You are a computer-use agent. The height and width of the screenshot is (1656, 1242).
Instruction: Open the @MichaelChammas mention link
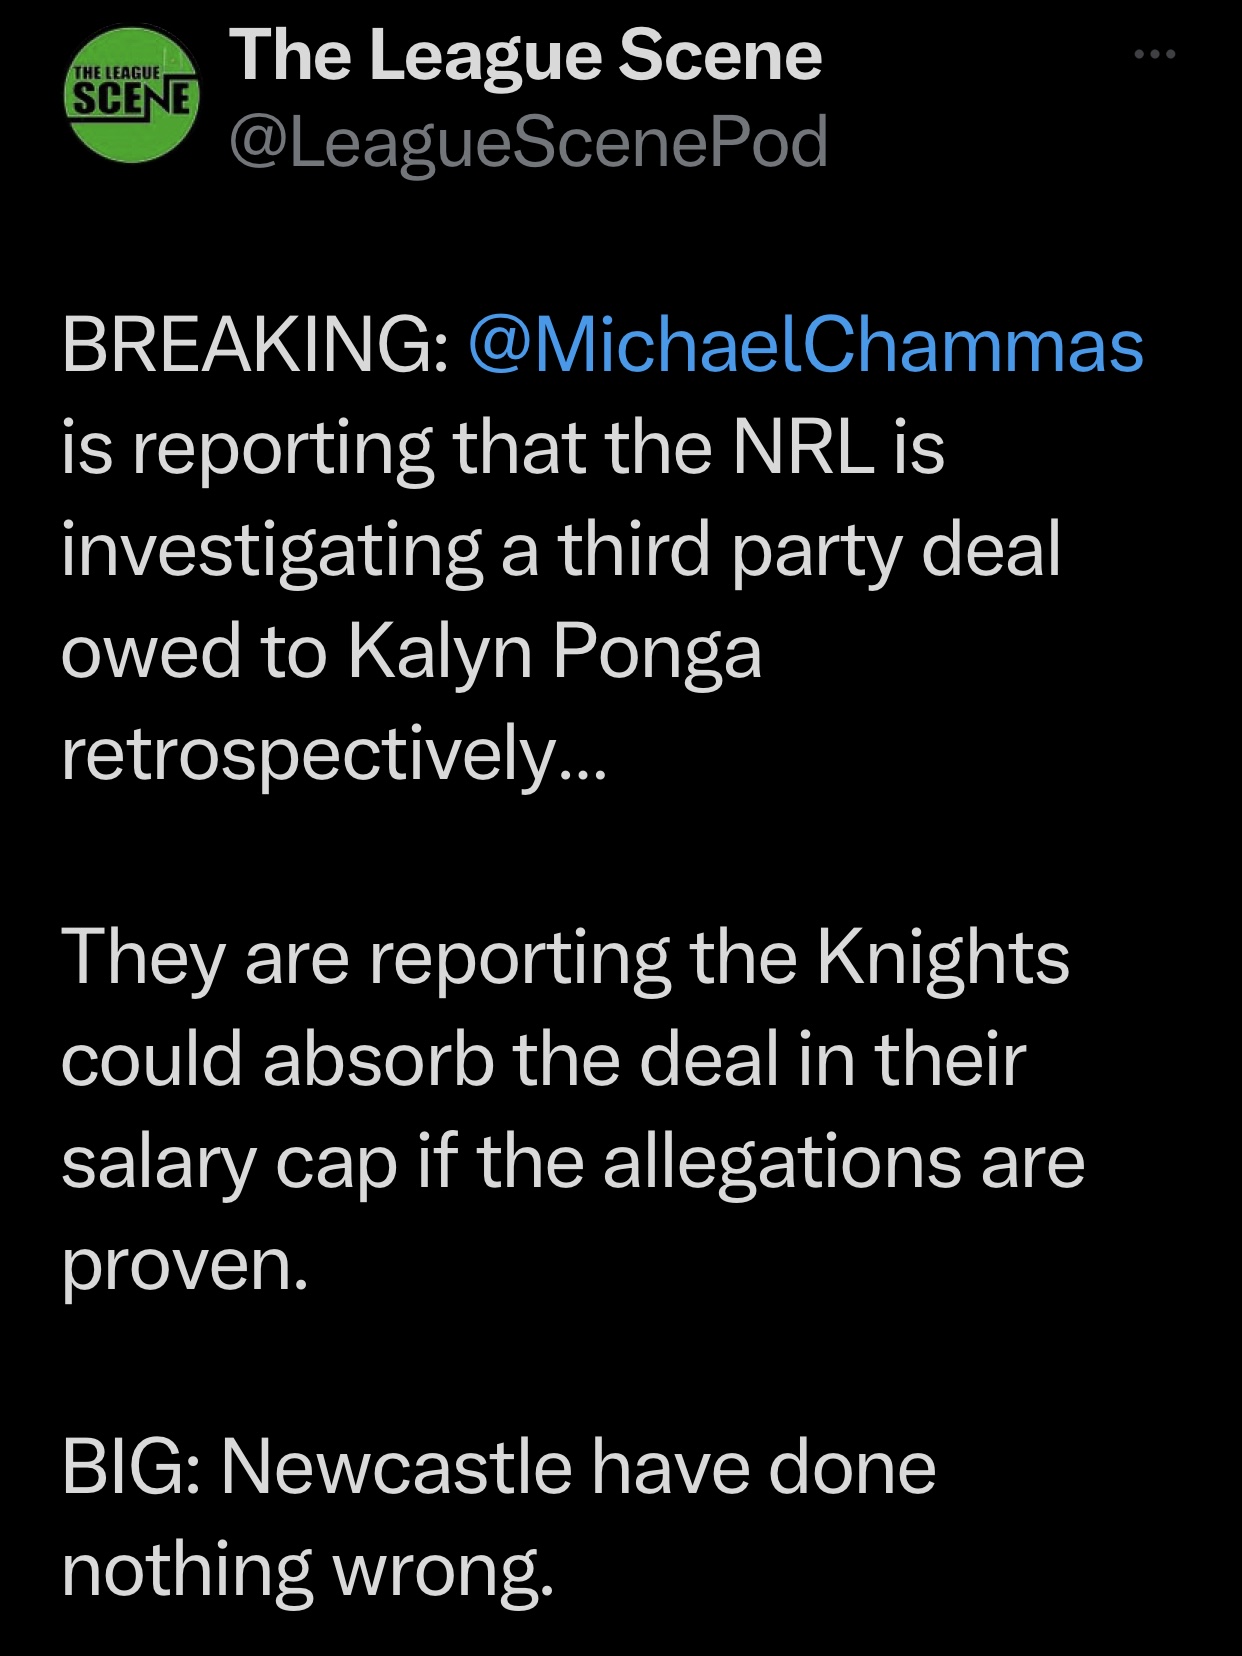805,346
